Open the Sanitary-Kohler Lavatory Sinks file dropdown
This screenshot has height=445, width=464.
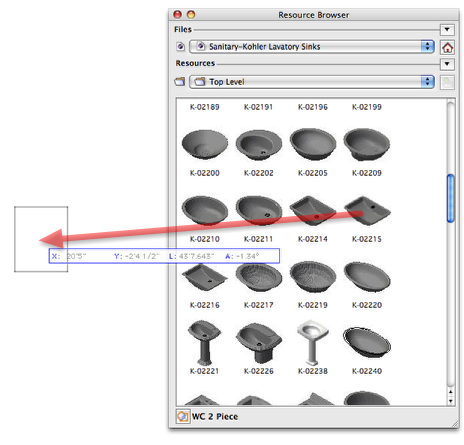pos(312,47)
